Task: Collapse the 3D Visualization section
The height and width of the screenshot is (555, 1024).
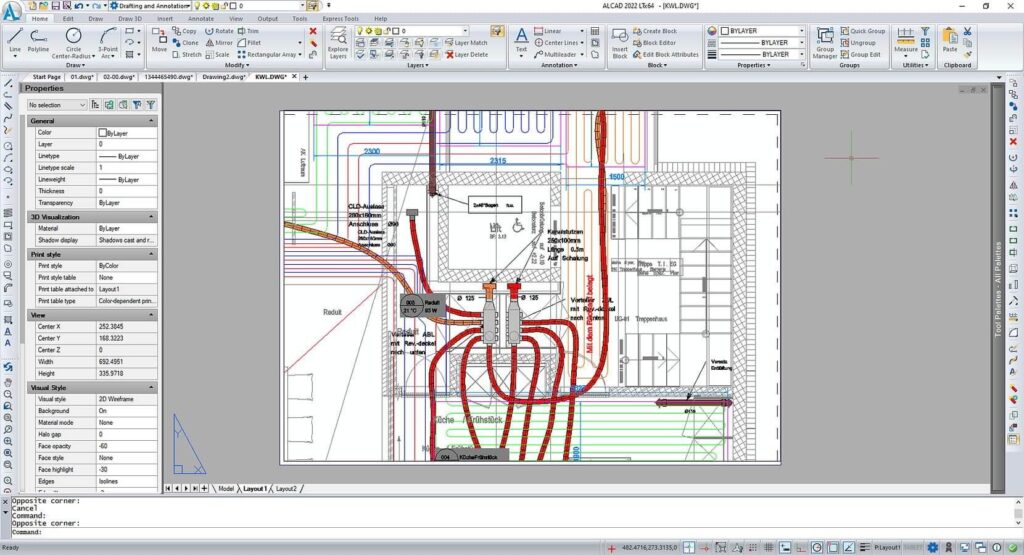Action: click(x=151, y=217)
